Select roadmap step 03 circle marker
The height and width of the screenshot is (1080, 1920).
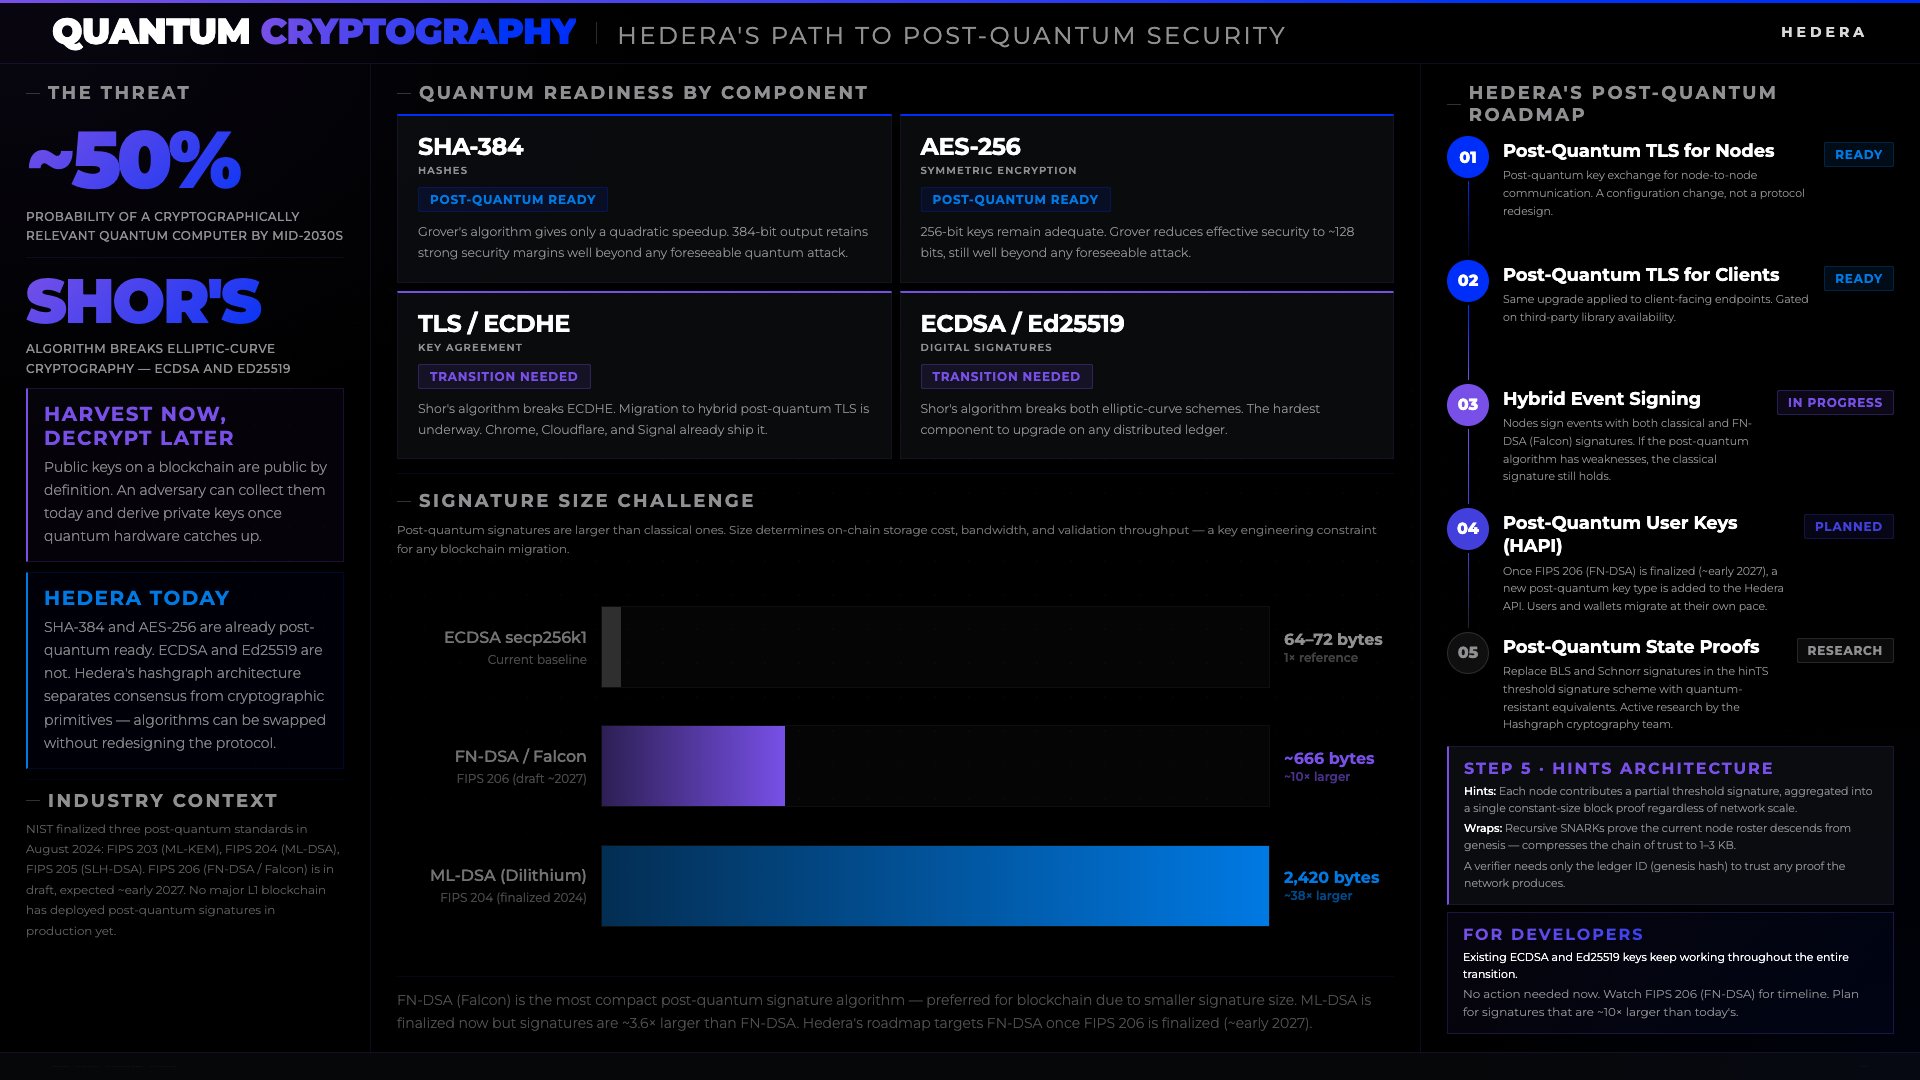pos(1467,405)
